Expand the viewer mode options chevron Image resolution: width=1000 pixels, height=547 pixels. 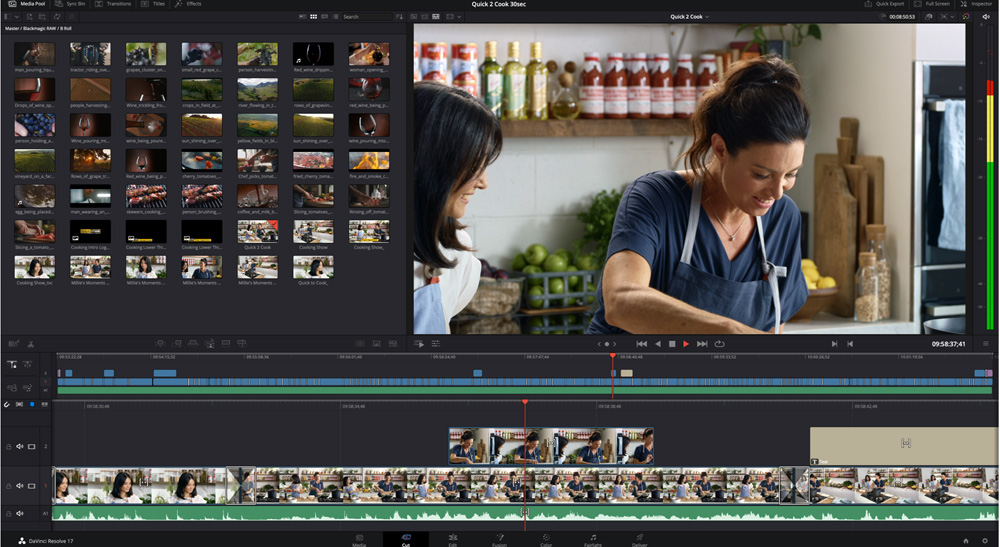(459, 17)
